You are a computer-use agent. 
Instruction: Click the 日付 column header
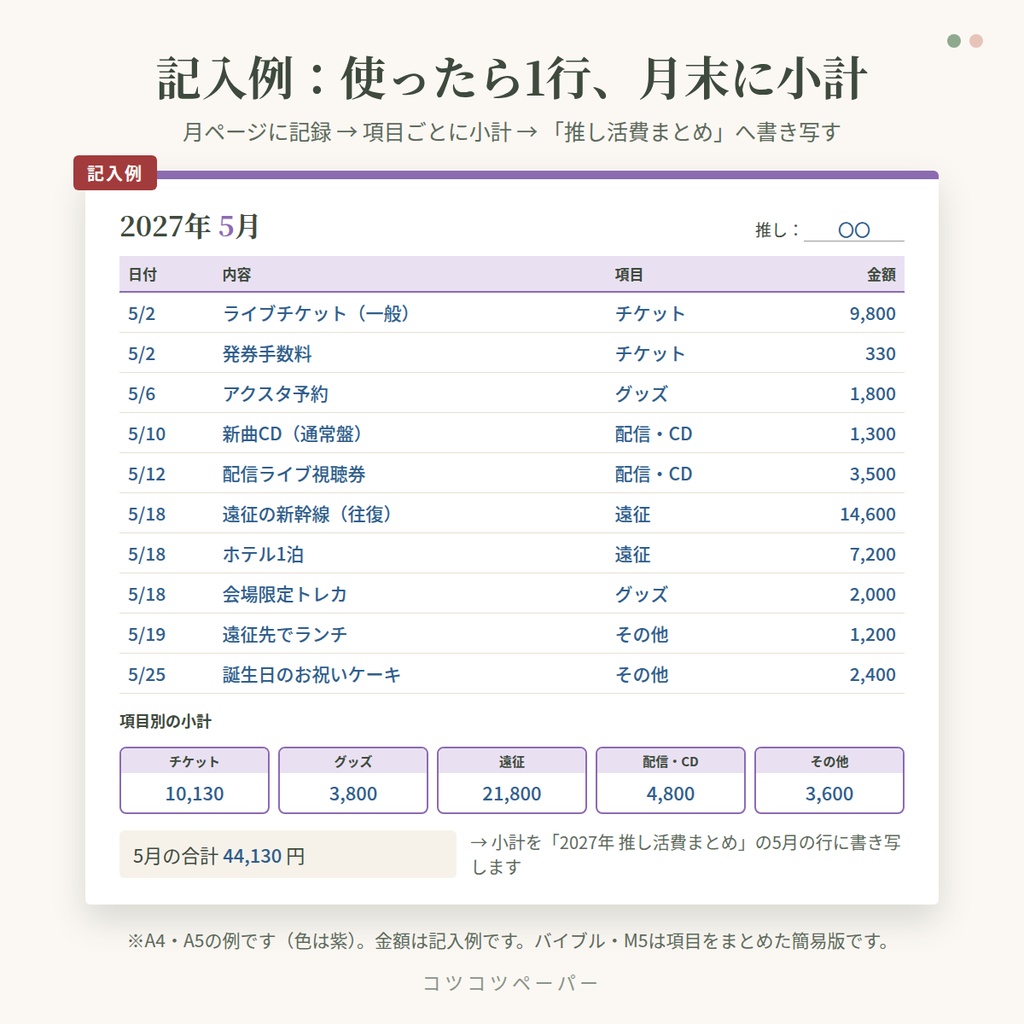142,275
